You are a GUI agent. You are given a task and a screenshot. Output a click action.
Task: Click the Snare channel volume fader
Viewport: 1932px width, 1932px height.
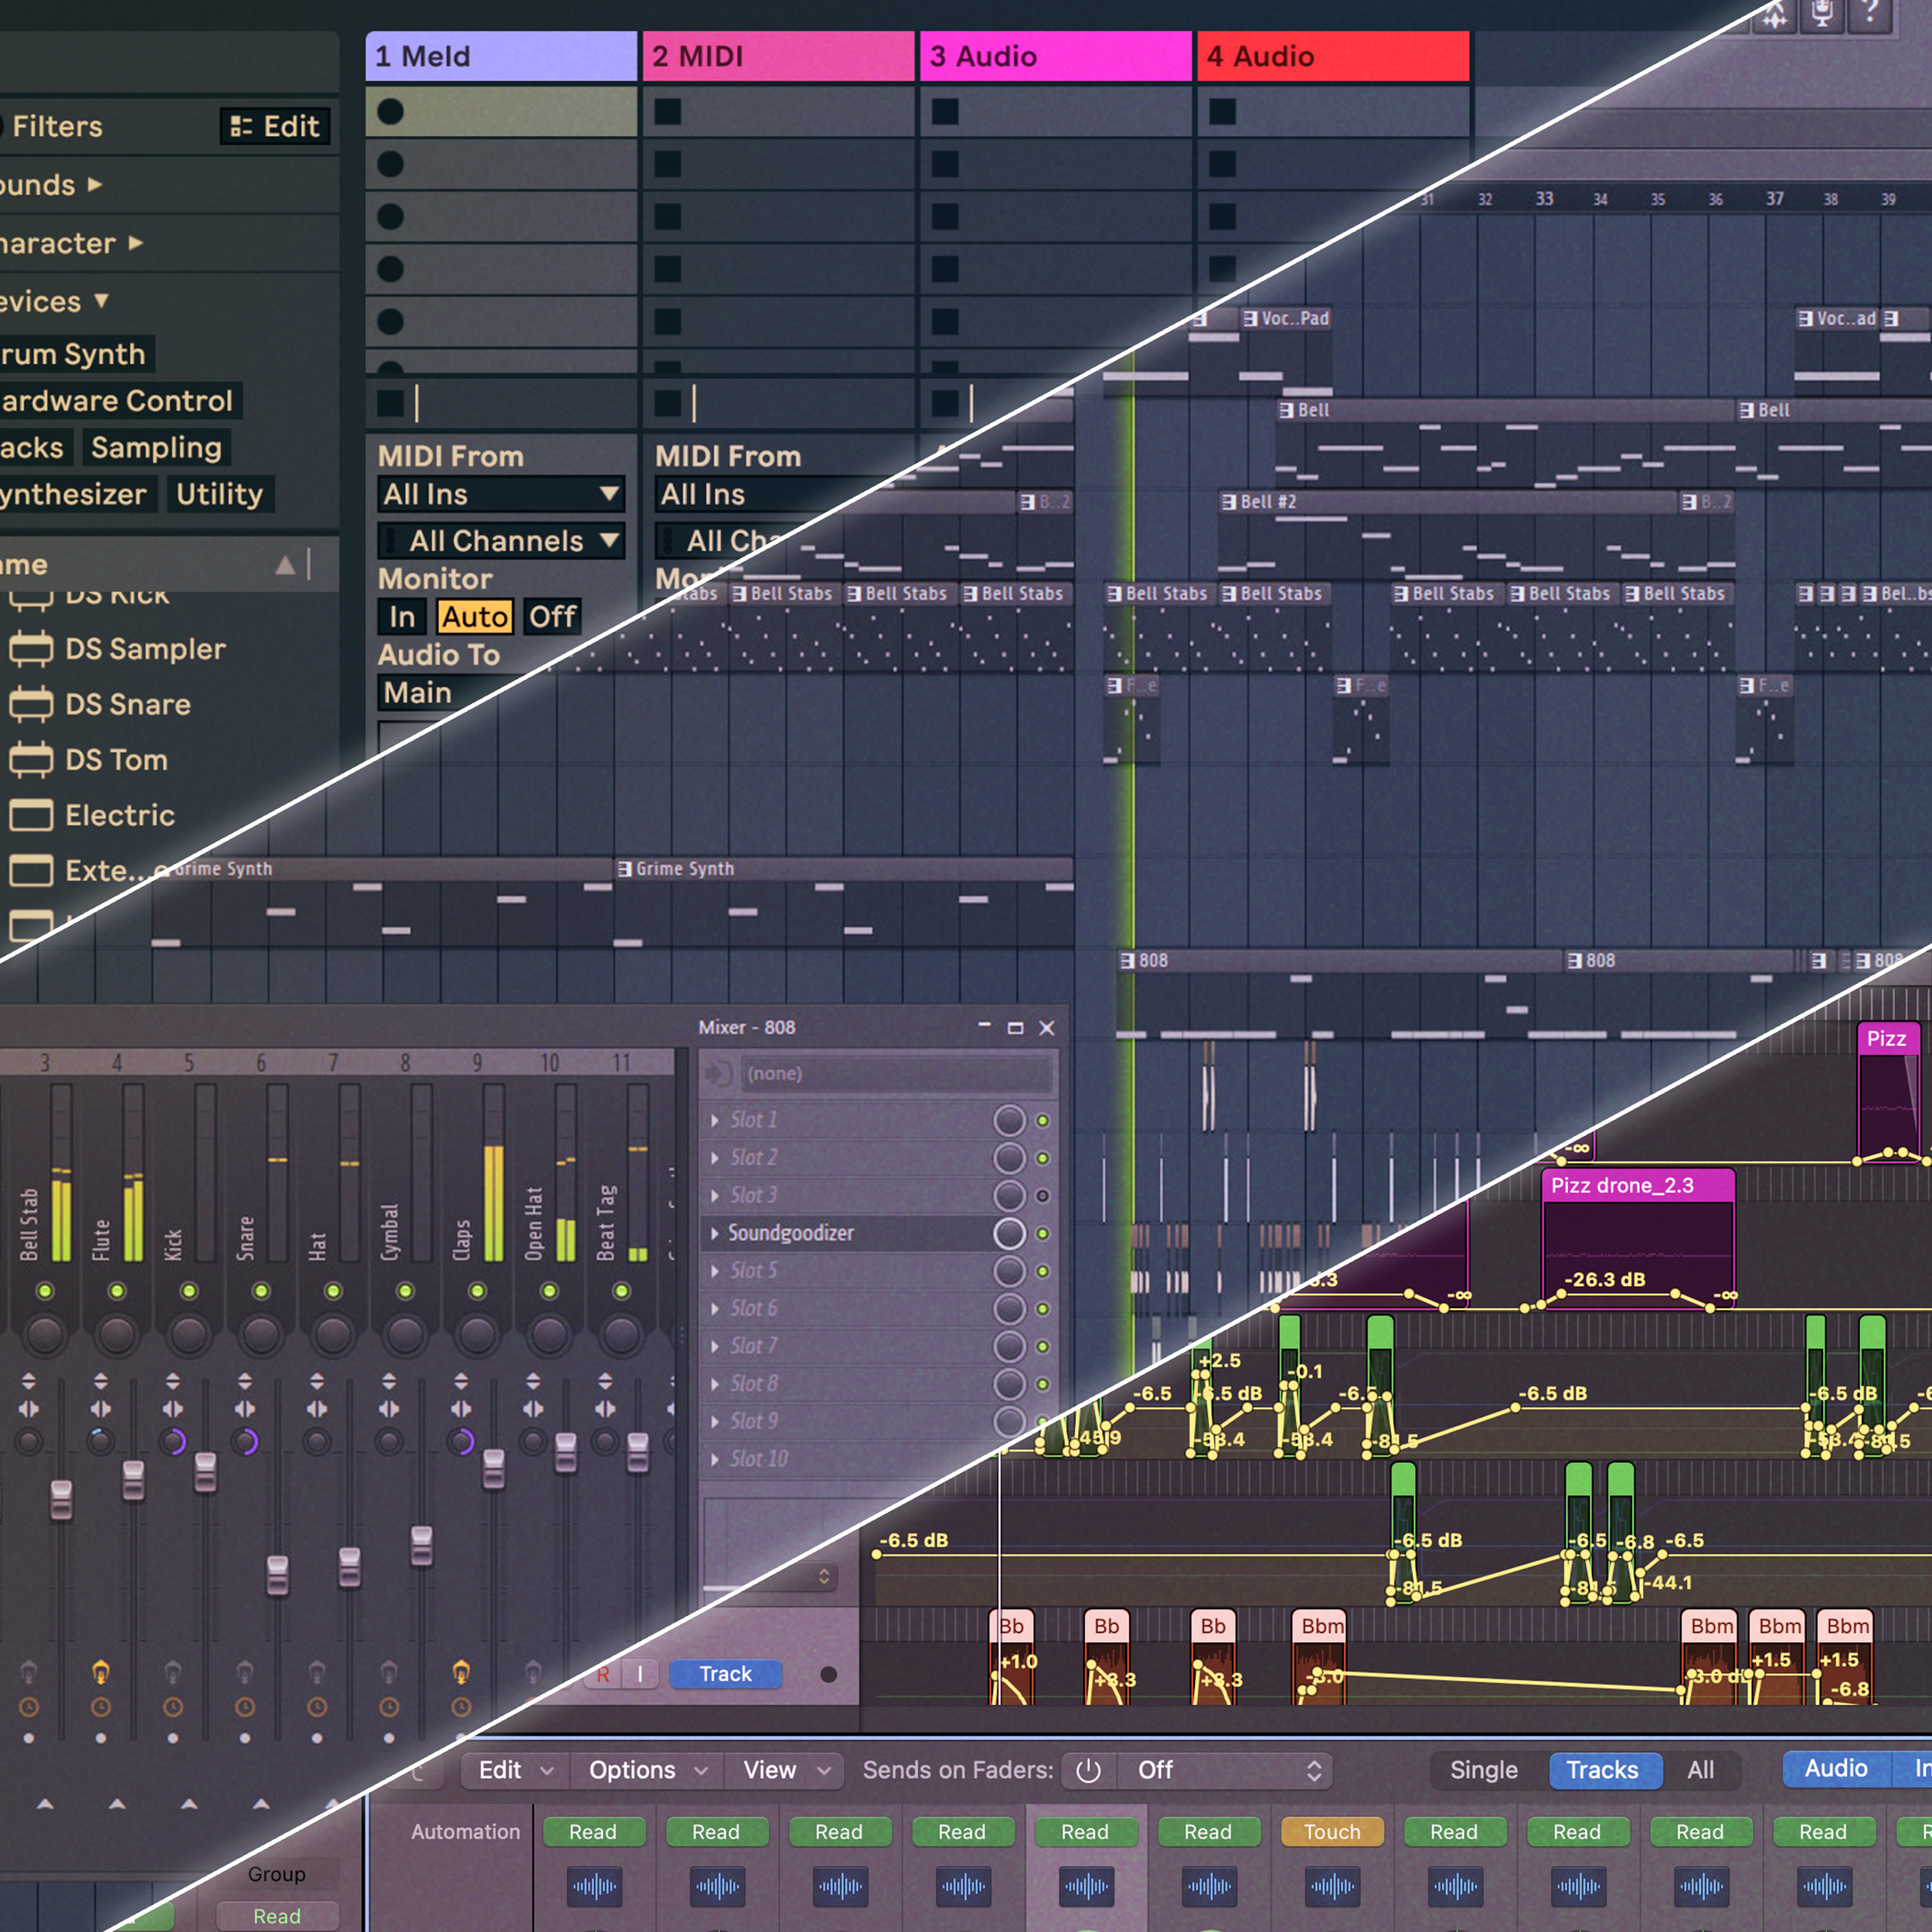tap(277, 1576)
